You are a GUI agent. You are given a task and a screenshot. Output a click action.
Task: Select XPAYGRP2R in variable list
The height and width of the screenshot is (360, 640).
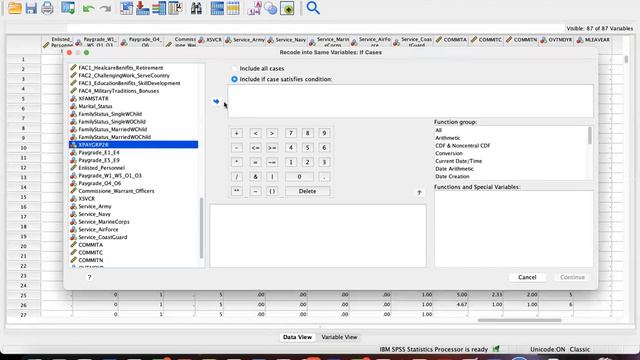coord(133,145)
